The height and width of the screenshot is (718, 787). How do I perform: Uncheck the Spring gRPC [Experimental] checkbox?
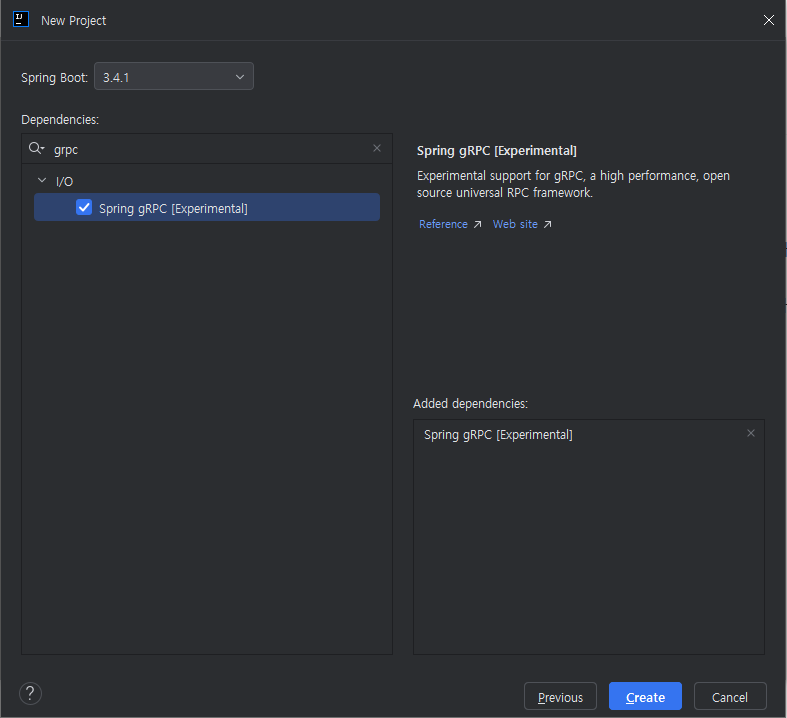tap(84, 207)
